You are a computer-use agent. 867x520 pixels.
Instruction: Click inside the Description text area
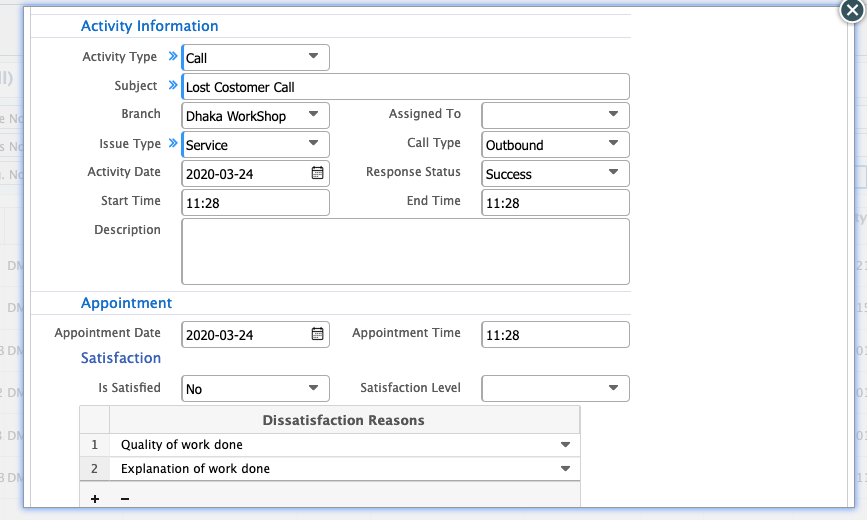click(x=405, y=252)
